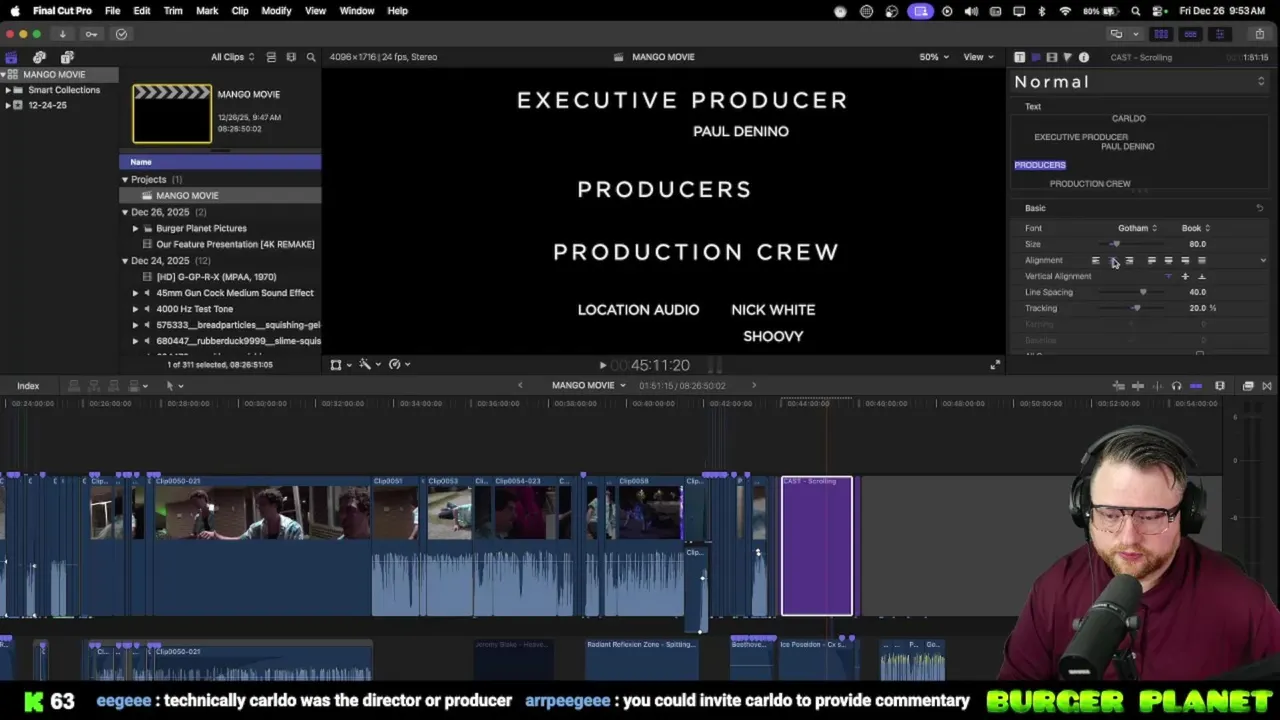Adjust the Tracking slider
The height and width of the screenshot is (720, 1280).
[x=1133, y=308]
